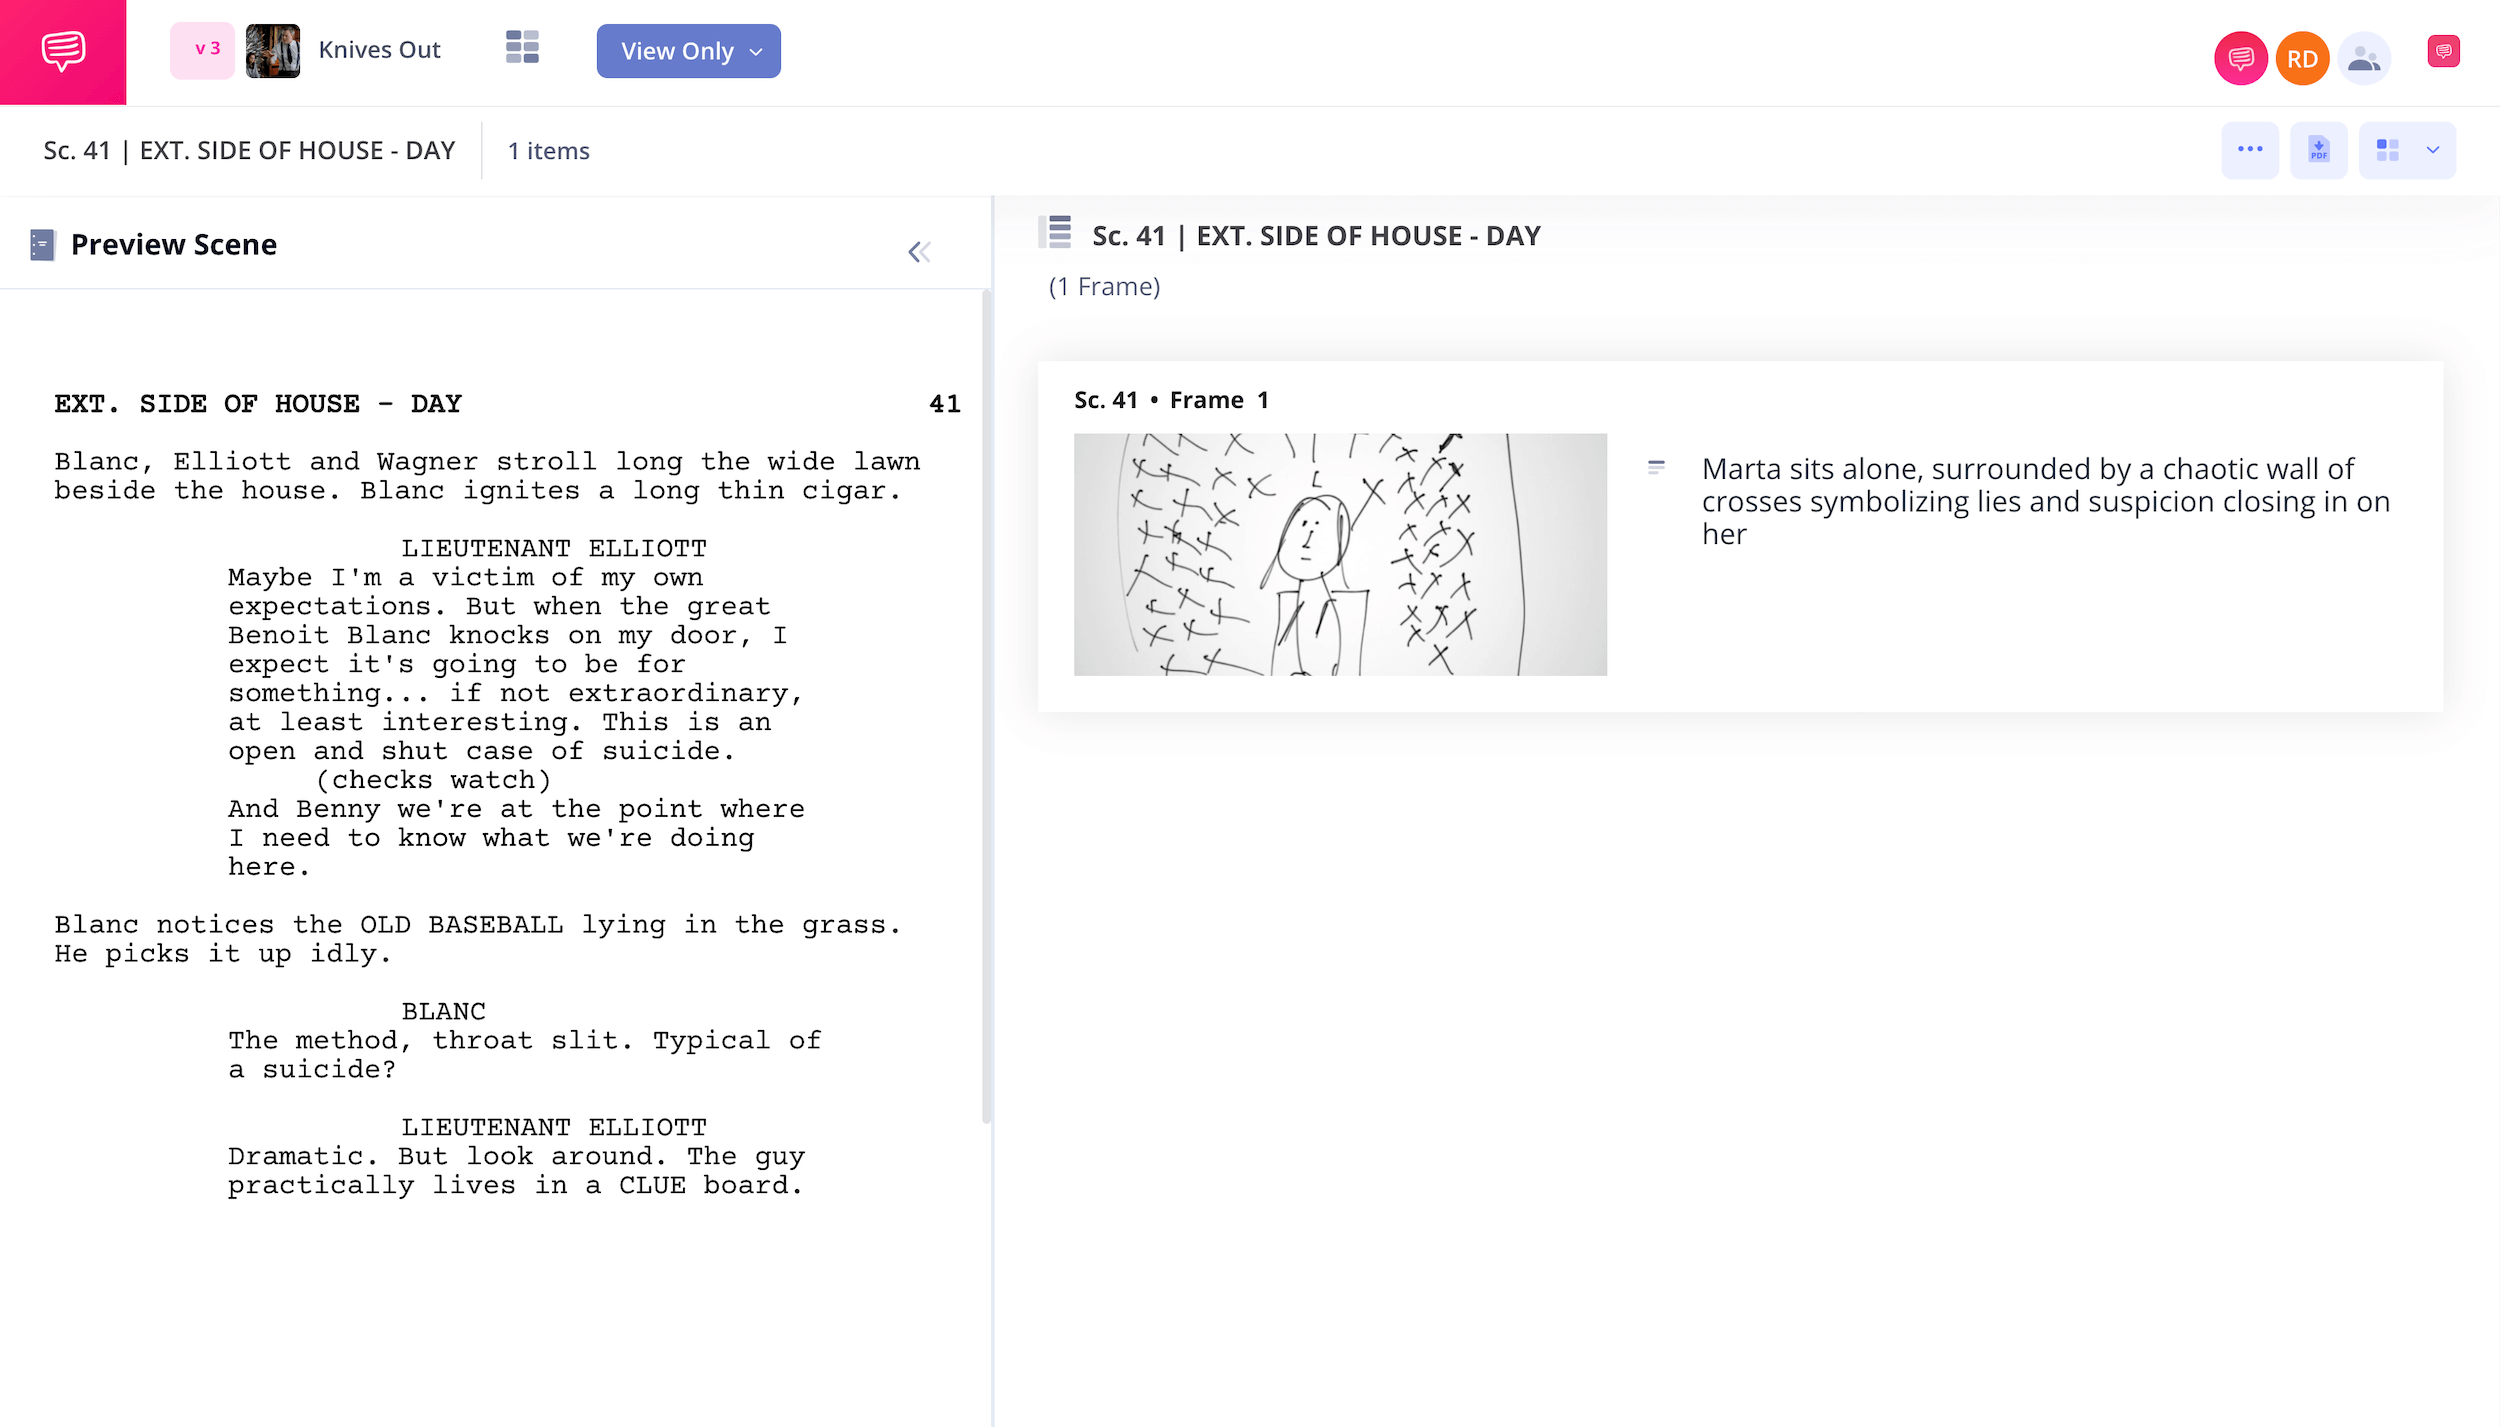Open the storyboard grid view icon
This screenshot has width=2500, height=1427.
[x=522, y=48]
